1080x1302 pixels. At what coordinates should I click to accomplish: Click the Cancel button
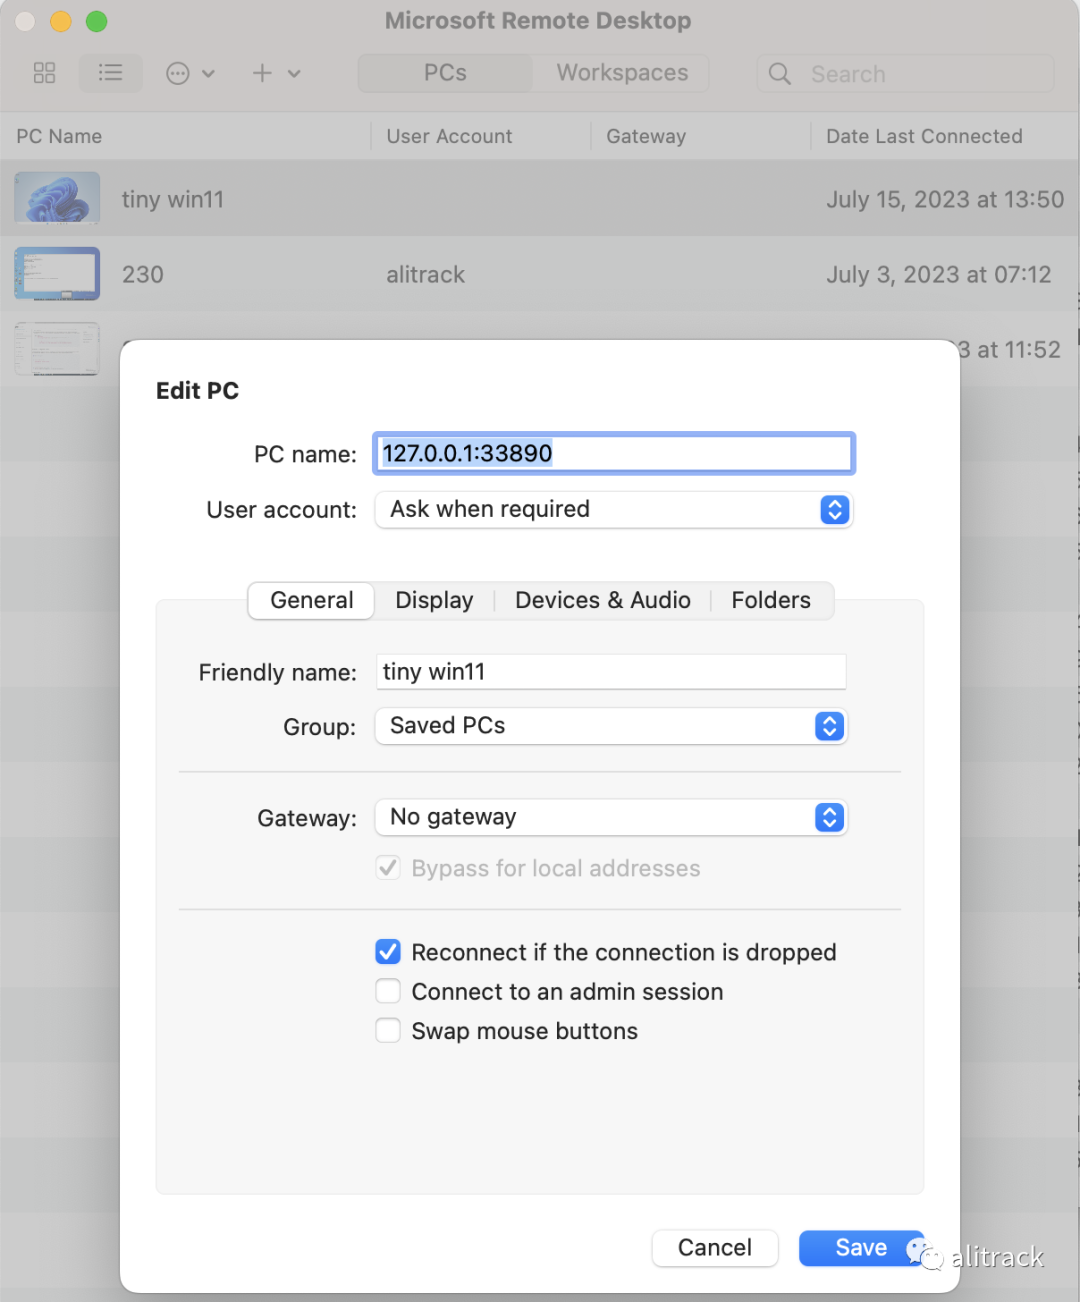(x=715, y=1247)
